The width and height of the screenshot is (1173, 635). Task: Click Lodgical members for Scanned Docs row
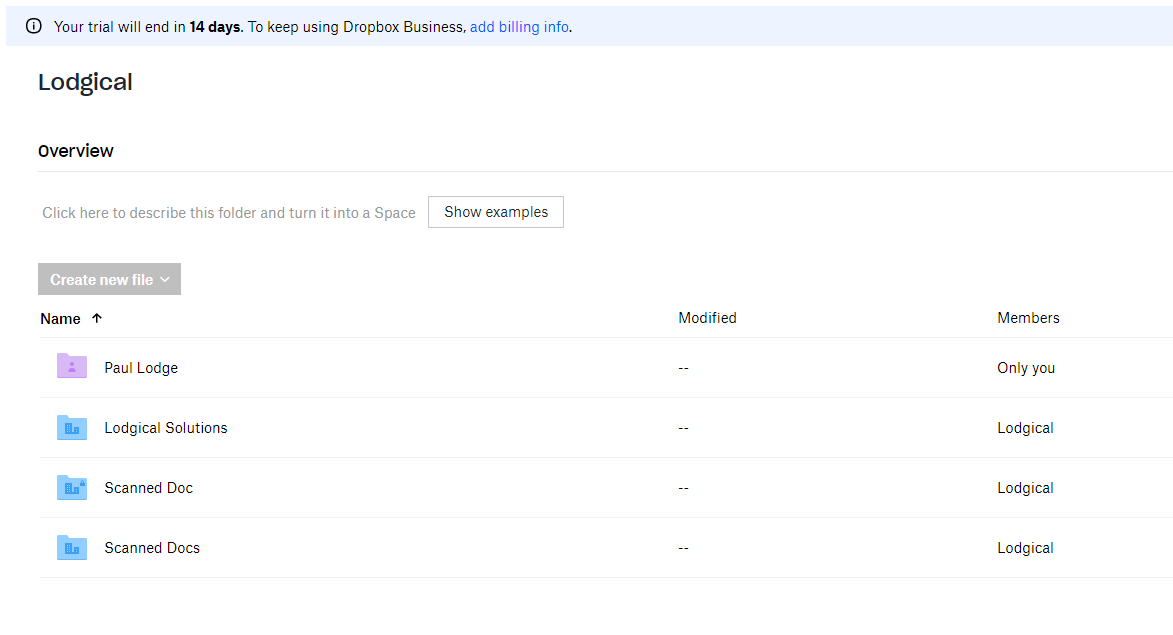coord(1025,548)
